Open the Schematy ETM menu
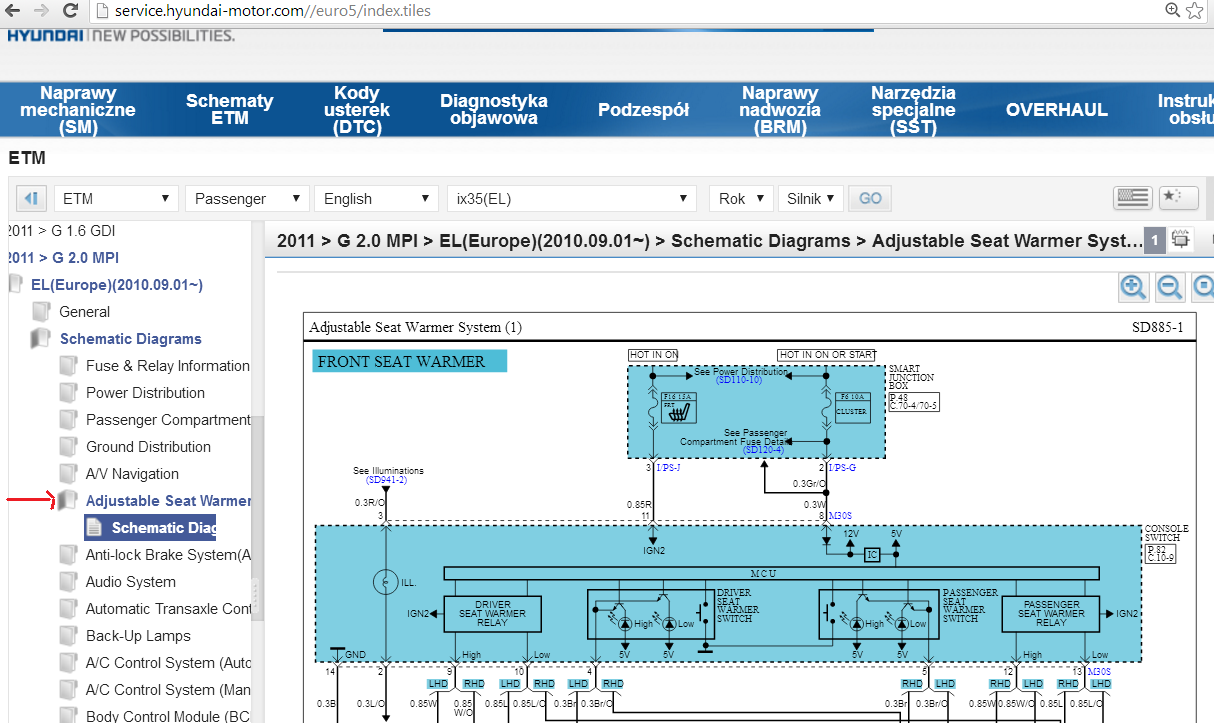1214x723 pixels. (x=229, y=109)
